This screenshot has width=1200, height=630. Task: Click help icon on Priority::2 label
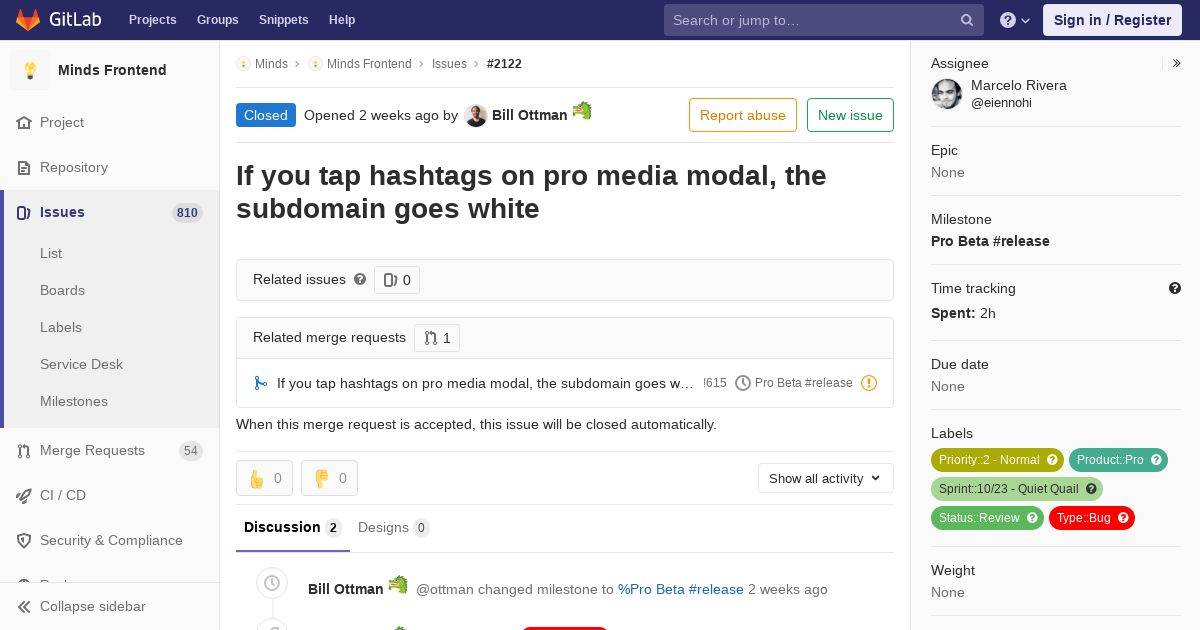pos(1052,460)
